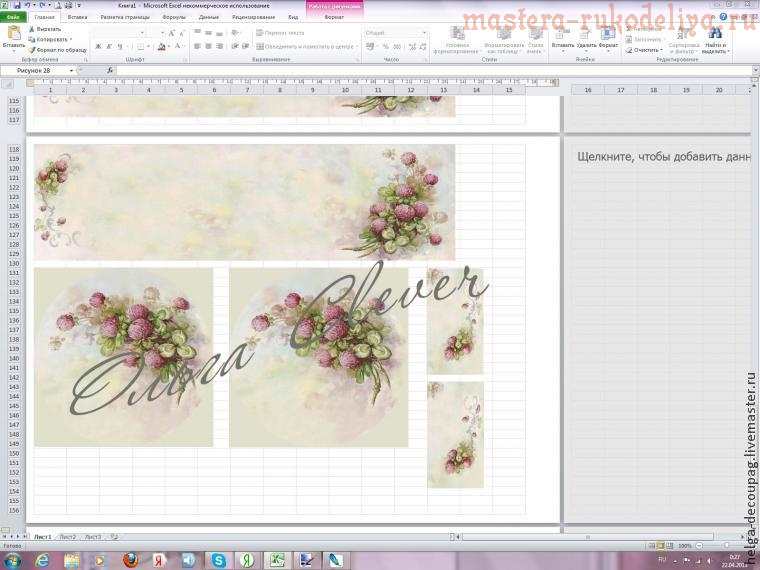Click the Excel Help question mark icon

click(x=724, y=17)
